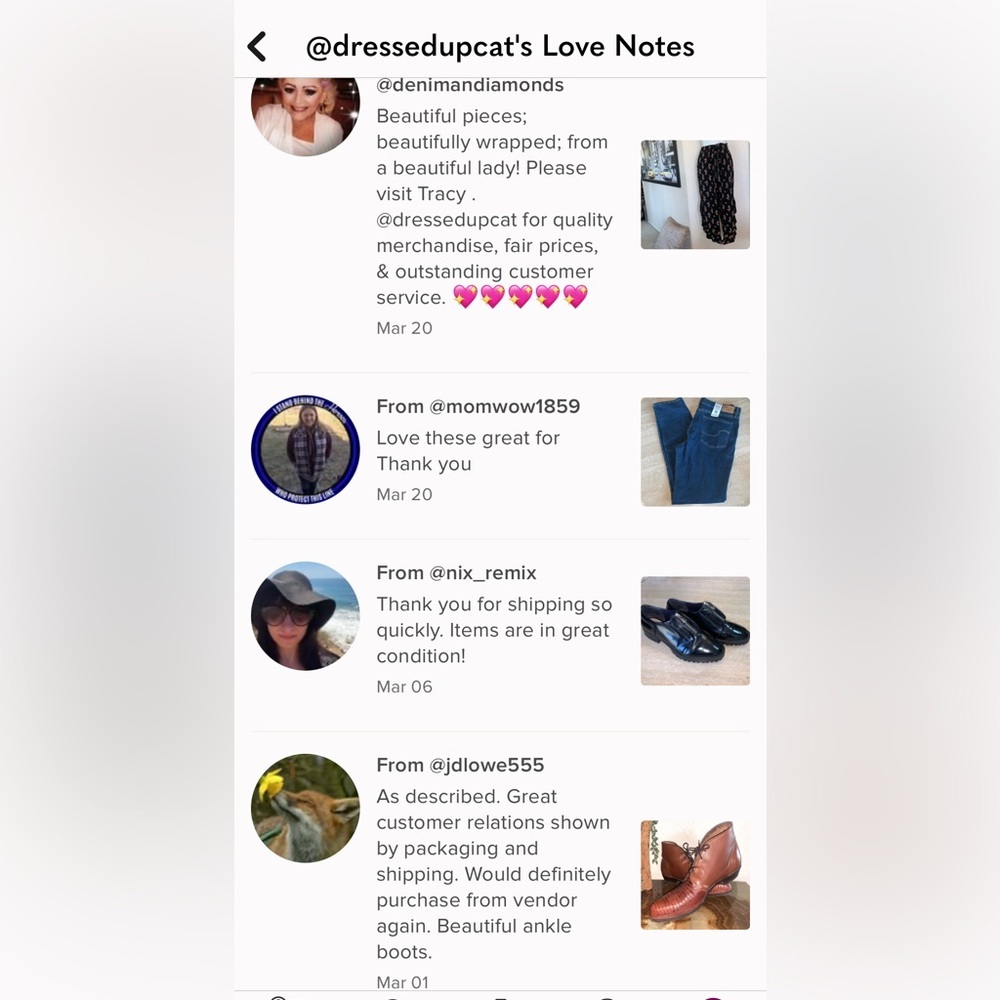
Task: Tap the 'As described. Great customer' note
Action: [494, 874]
